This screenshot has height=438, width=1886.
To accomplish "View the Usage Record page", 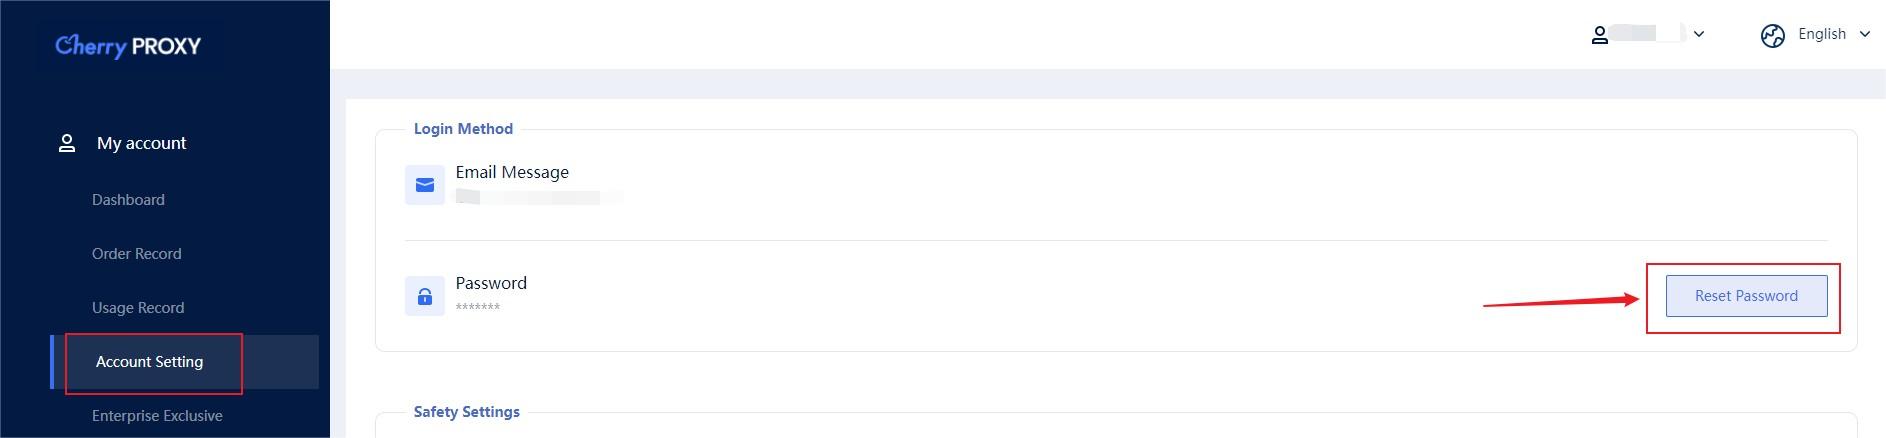I will tap(138, 308).
